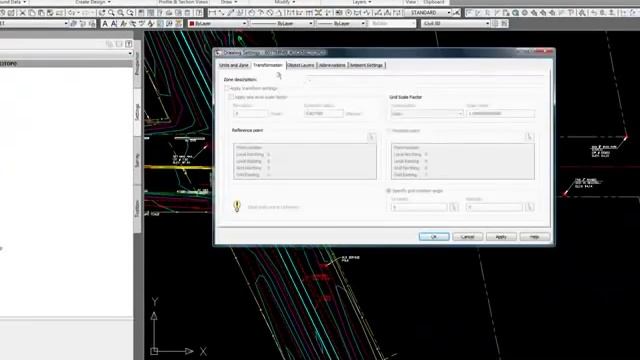The width and height of the screenshot is (640, 360).
Task: Click the green-highlighted icon in right toolbar
Action: click(x=516, y=13)
